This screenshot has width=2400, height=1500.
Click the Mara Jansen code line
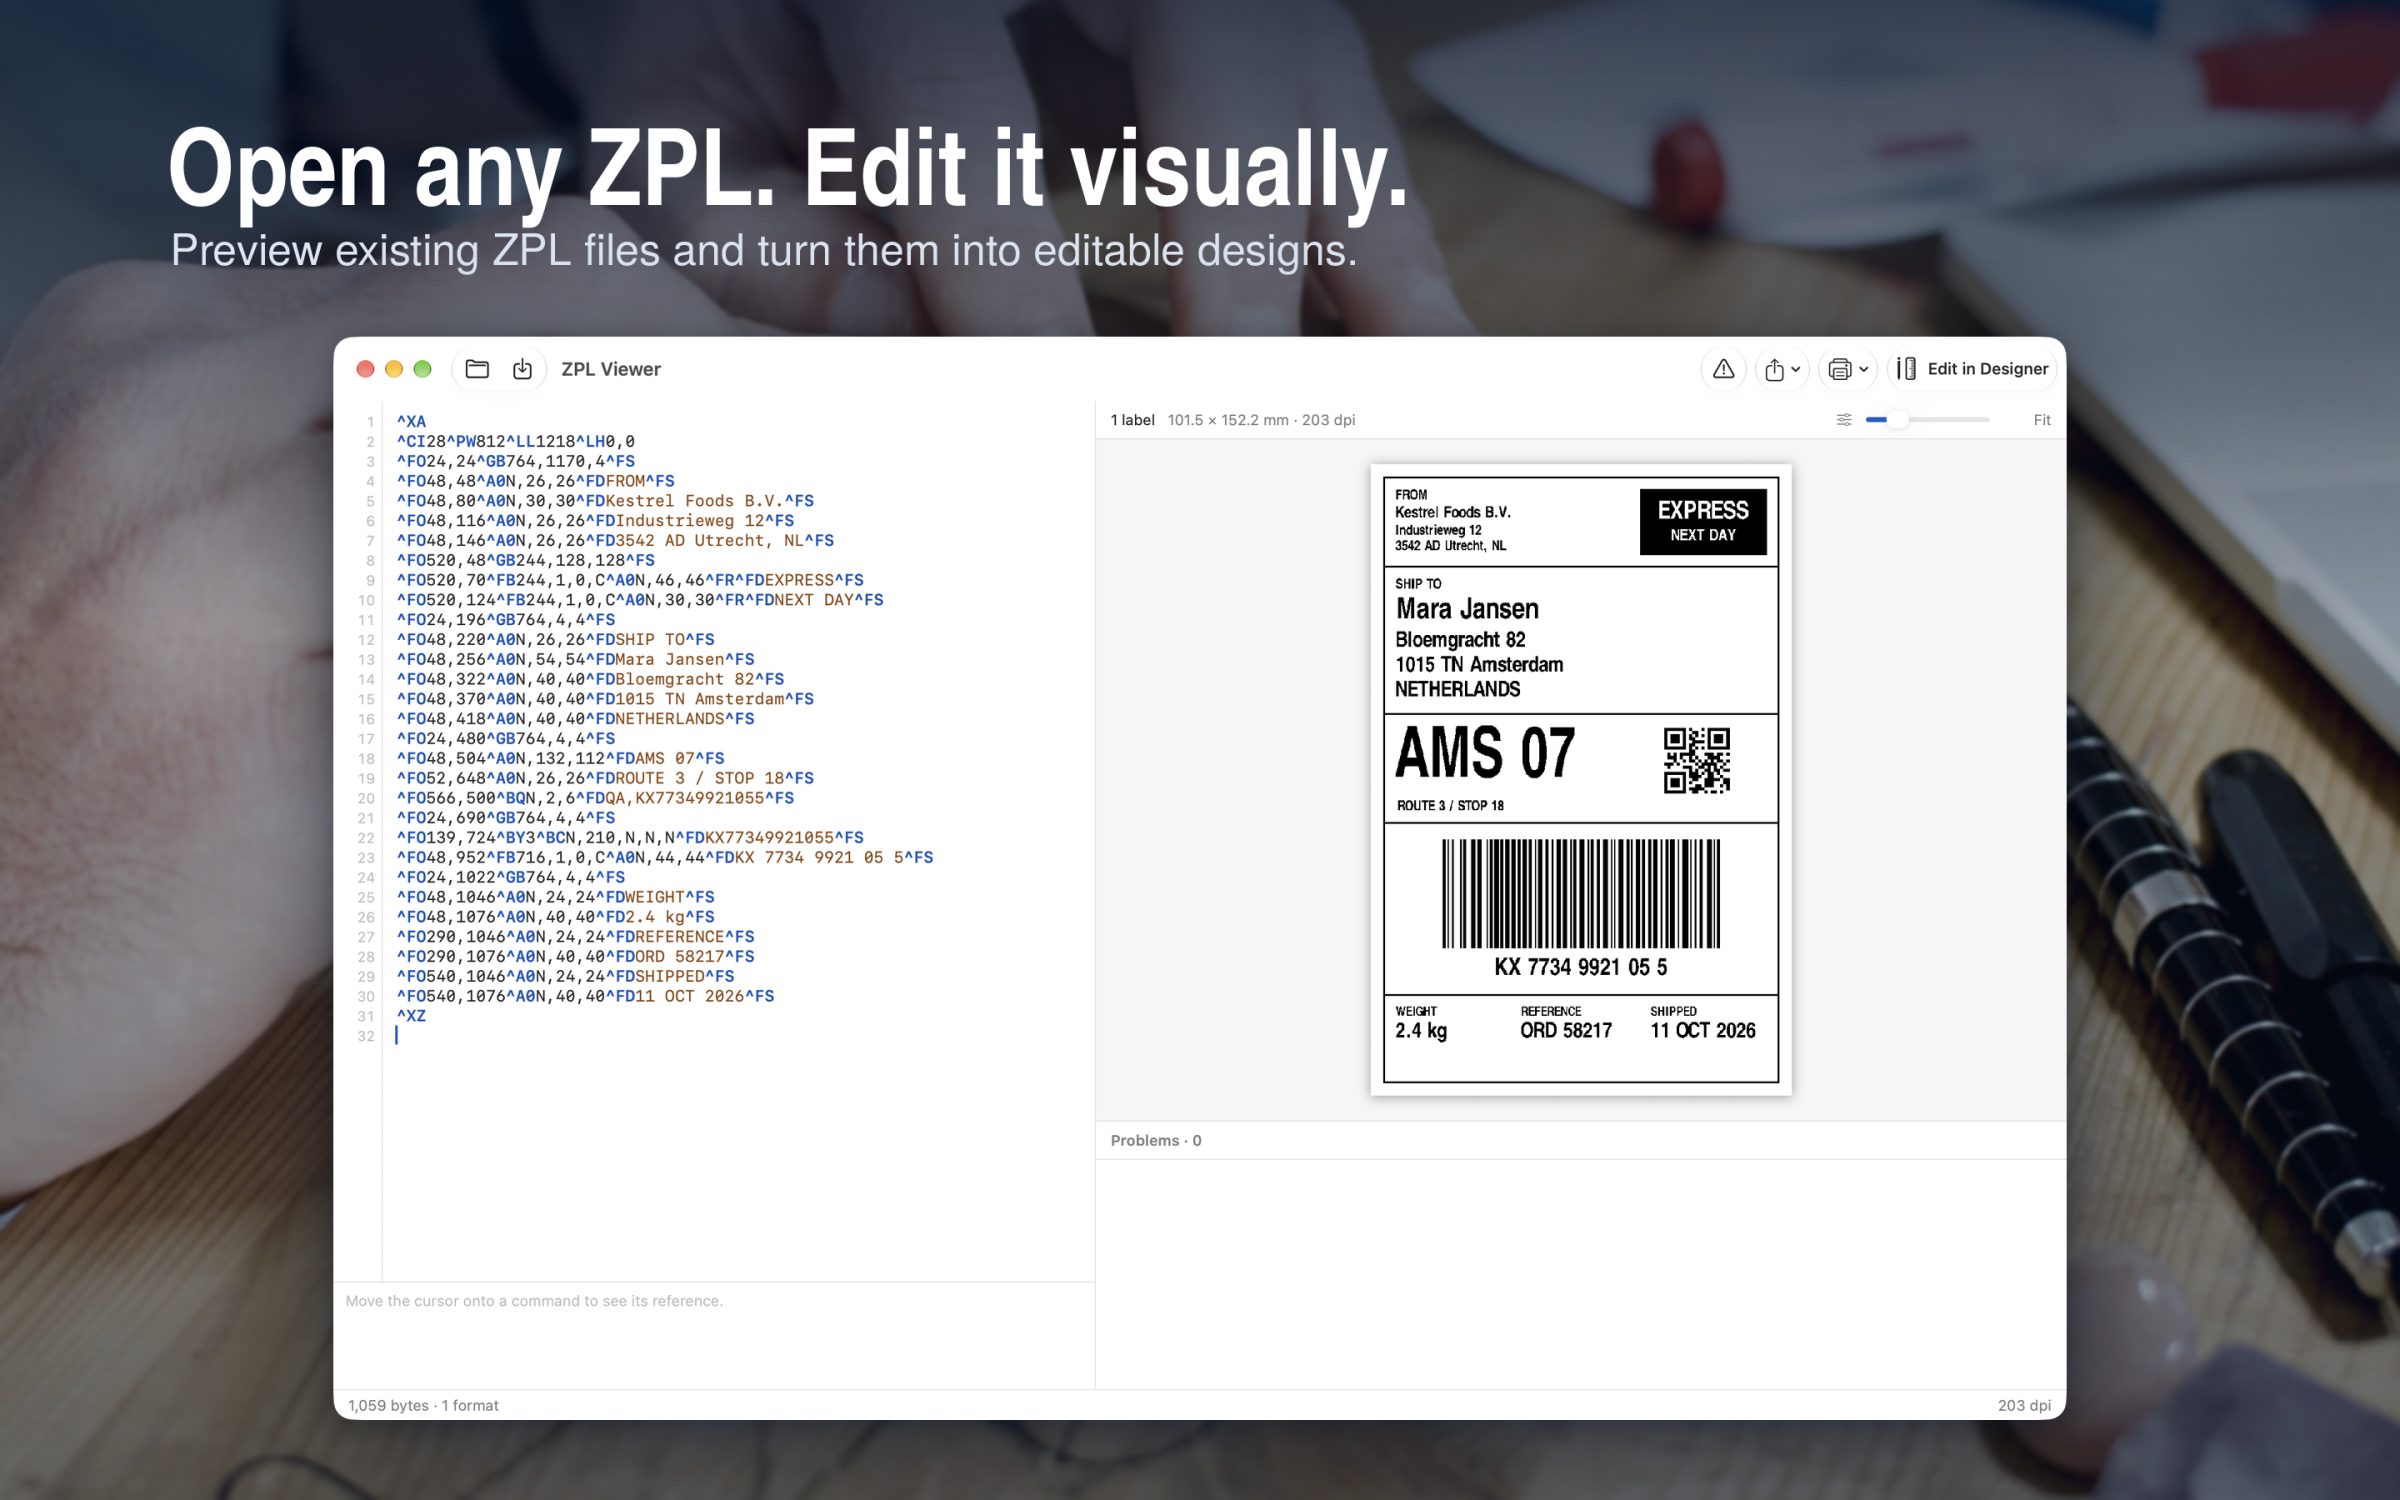coord(575,659)
